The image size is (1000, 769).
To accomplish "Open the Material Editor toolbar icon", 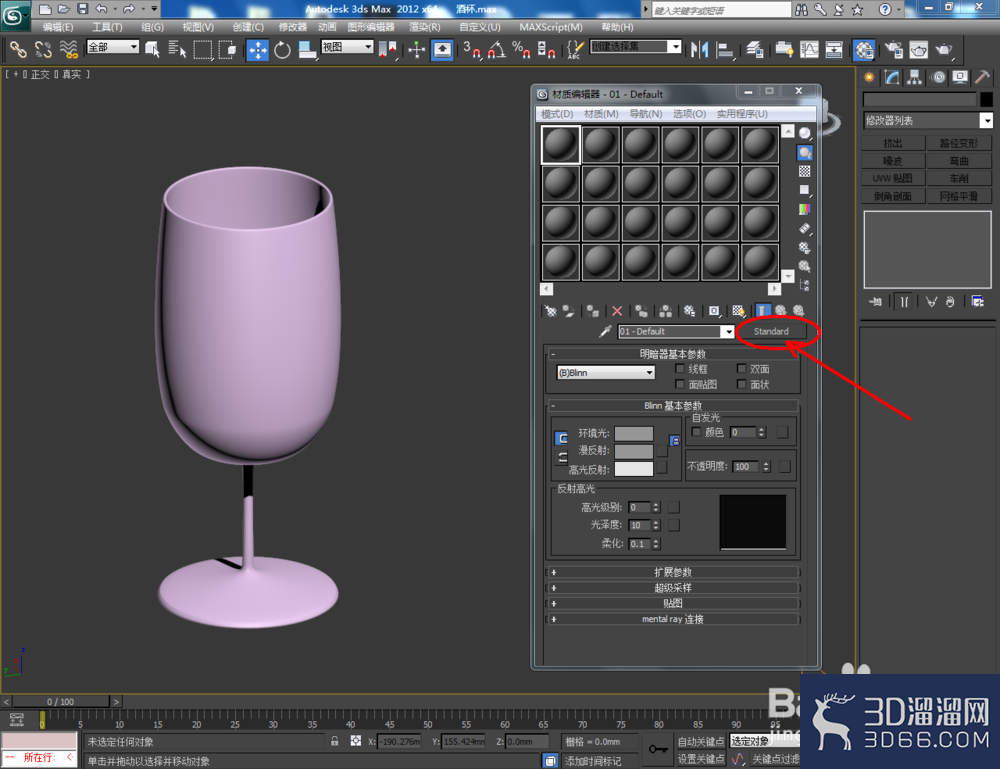I will 864,50.
